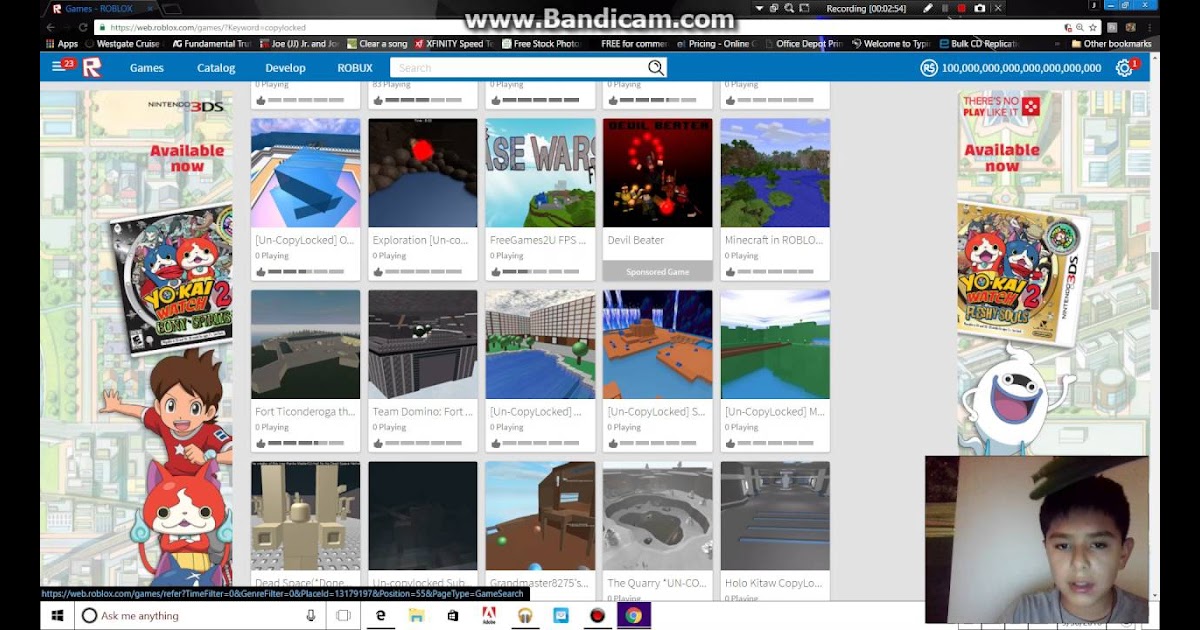Open the Team Domino: Fort game thumbnail

coord(423,344)
